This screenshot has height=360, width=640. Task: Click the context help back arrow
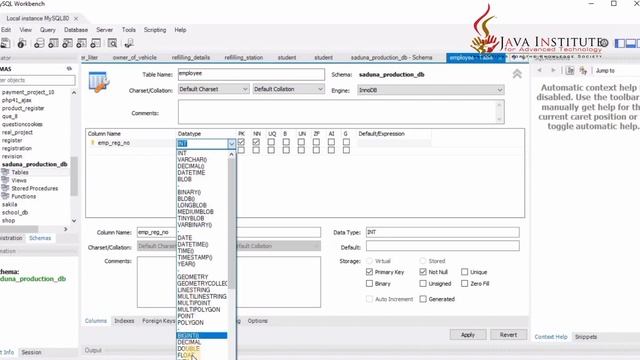pyautogui.click(x=540, y=70)
